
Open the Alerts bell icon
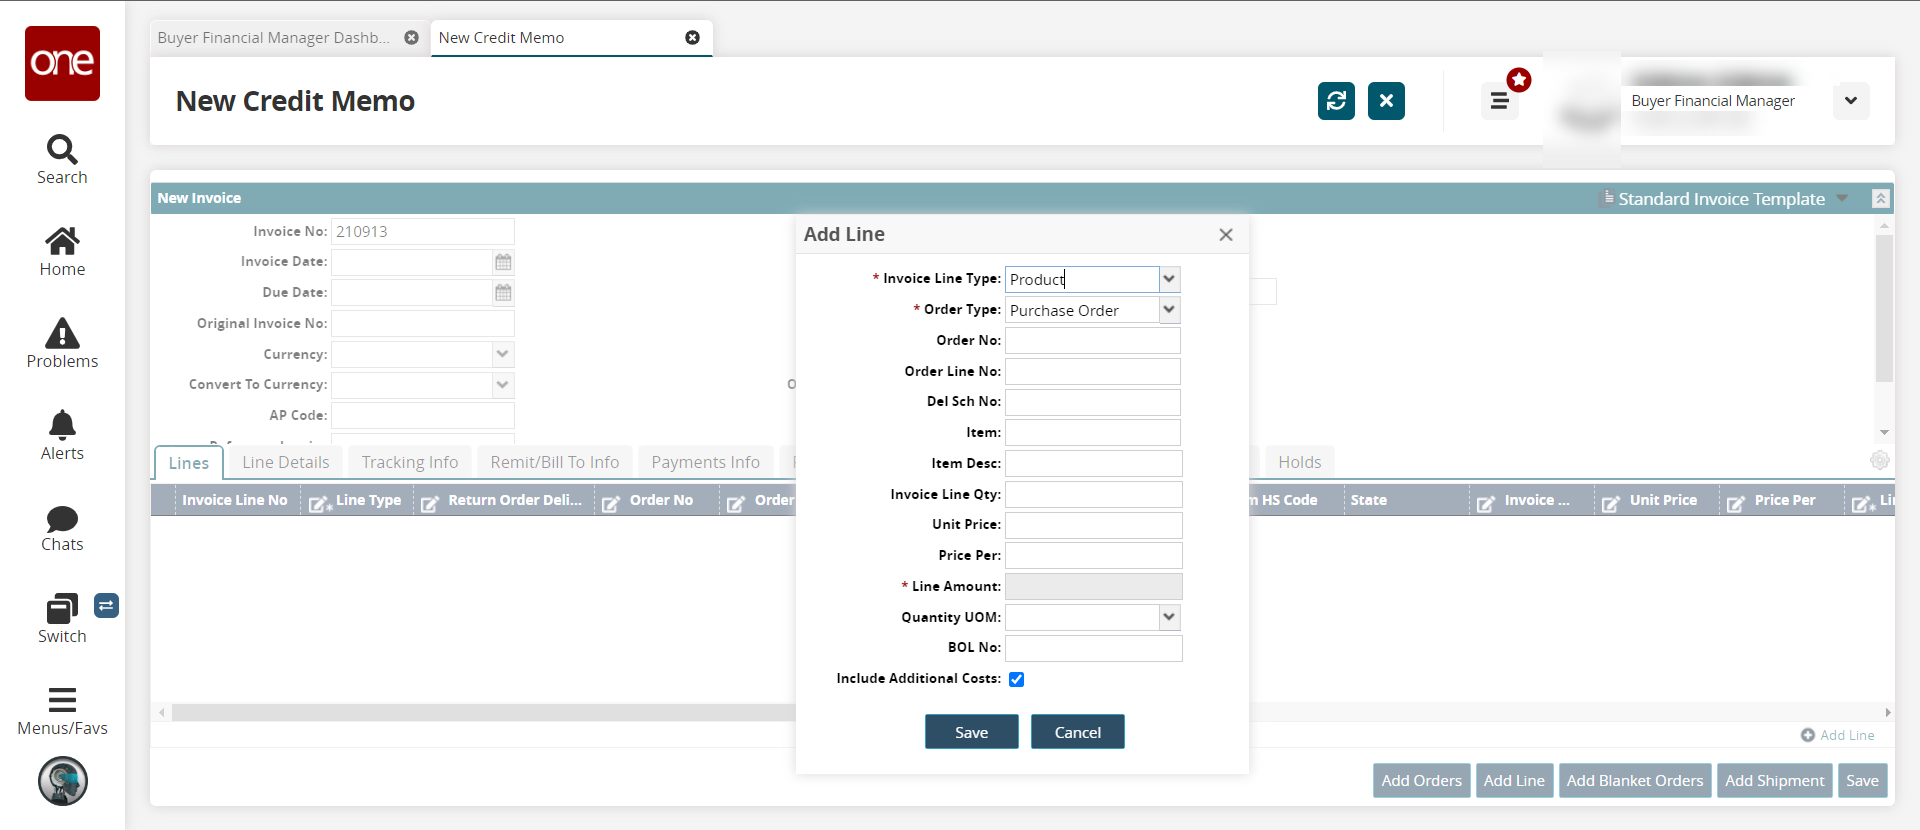62,426
